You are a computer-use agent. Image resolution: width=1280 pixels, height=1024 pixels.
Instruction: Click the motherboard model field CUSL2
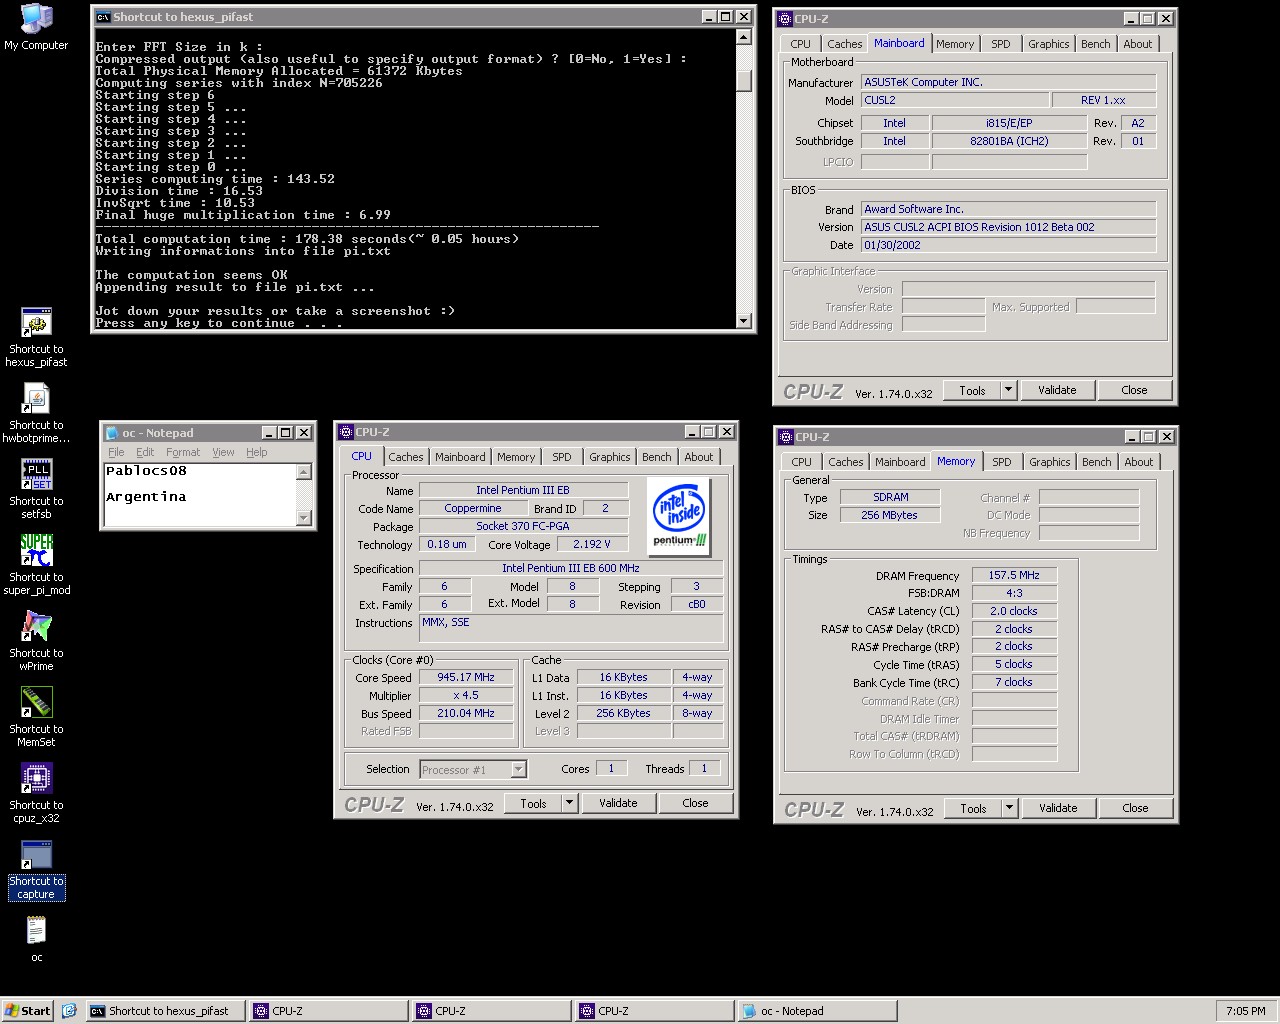tap(955, 100)
